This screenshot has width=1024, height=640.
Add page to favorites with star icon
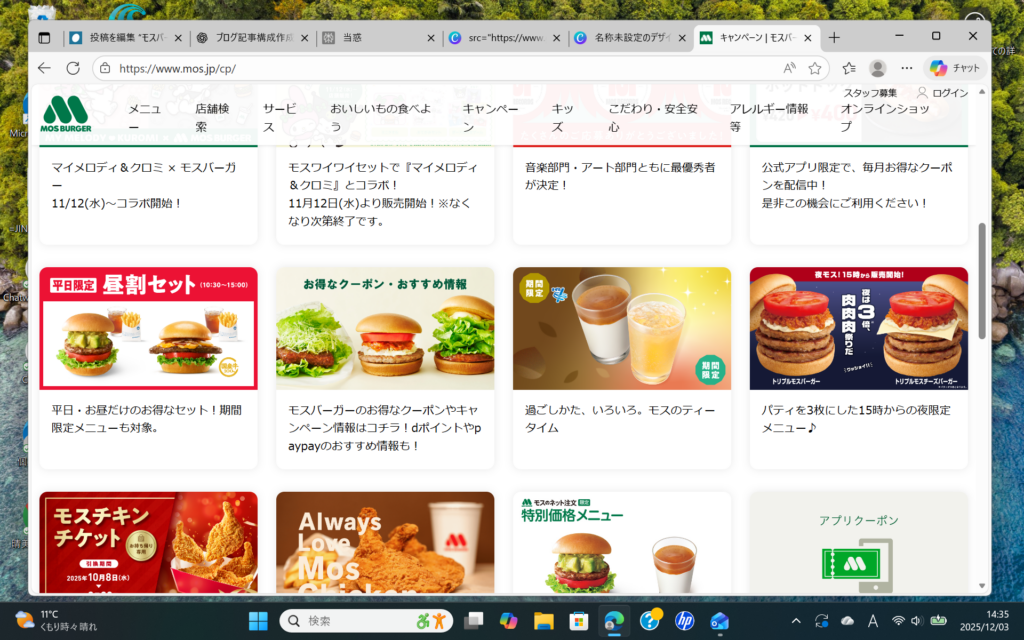pyautogui.click(x=815, y=68)
